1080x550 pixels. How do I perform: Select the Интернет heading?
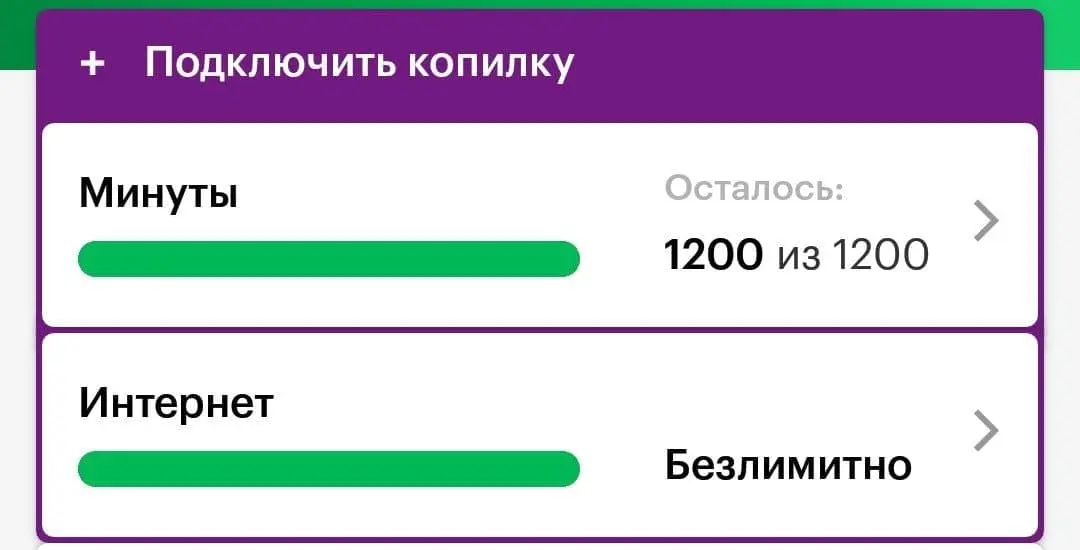pos(176,403)
